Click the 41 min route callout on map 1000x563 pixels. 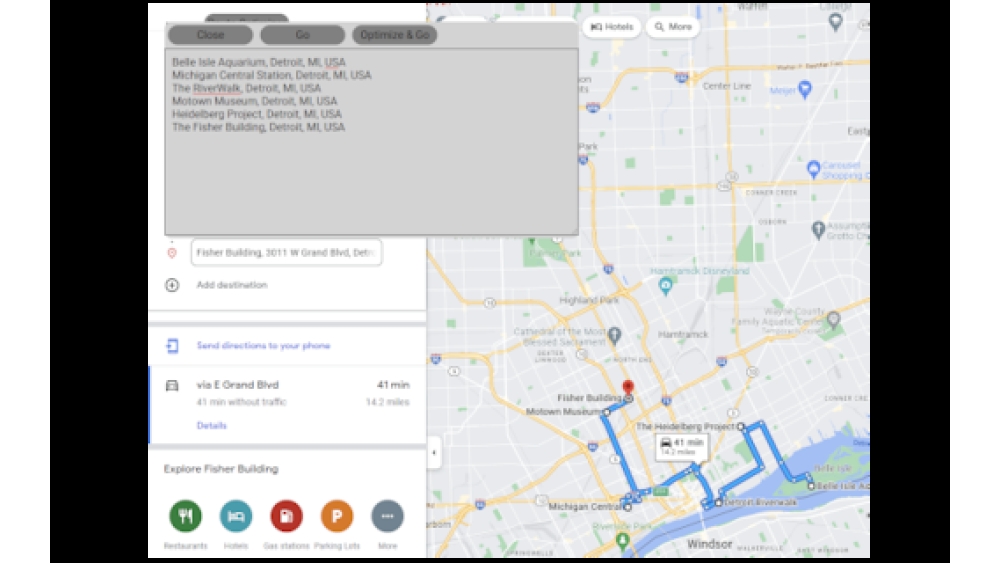tap(682, 446)
